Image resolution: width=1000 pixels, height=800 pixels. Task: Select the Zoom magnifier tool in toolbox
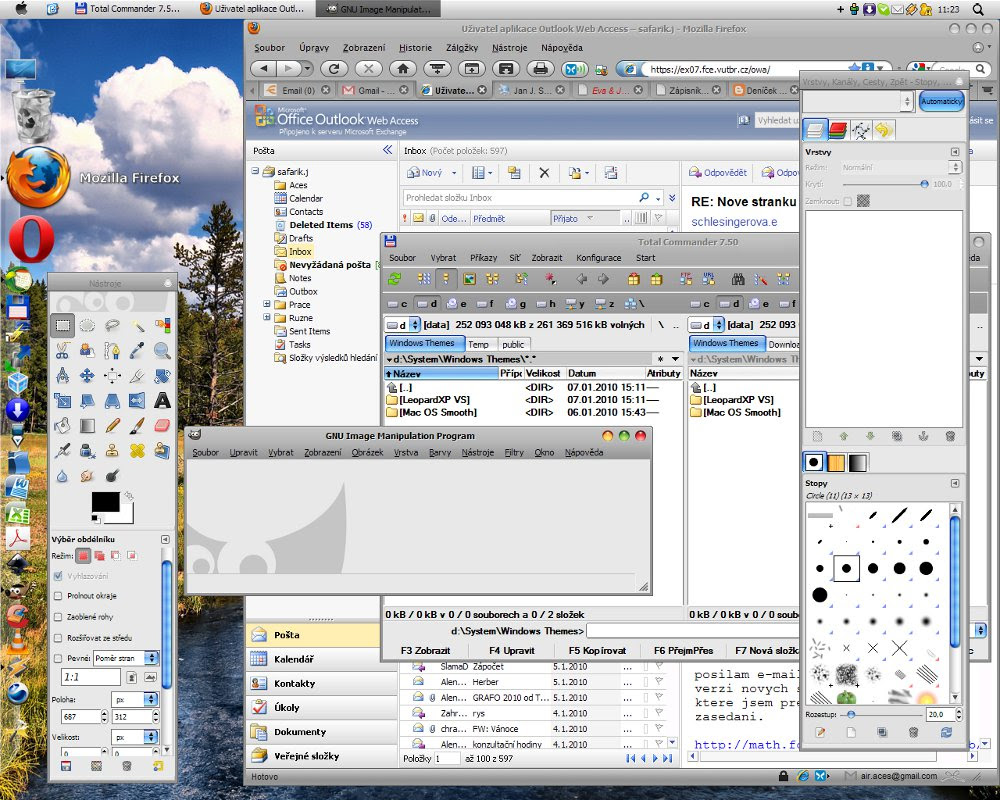click(x=162, y=350)
